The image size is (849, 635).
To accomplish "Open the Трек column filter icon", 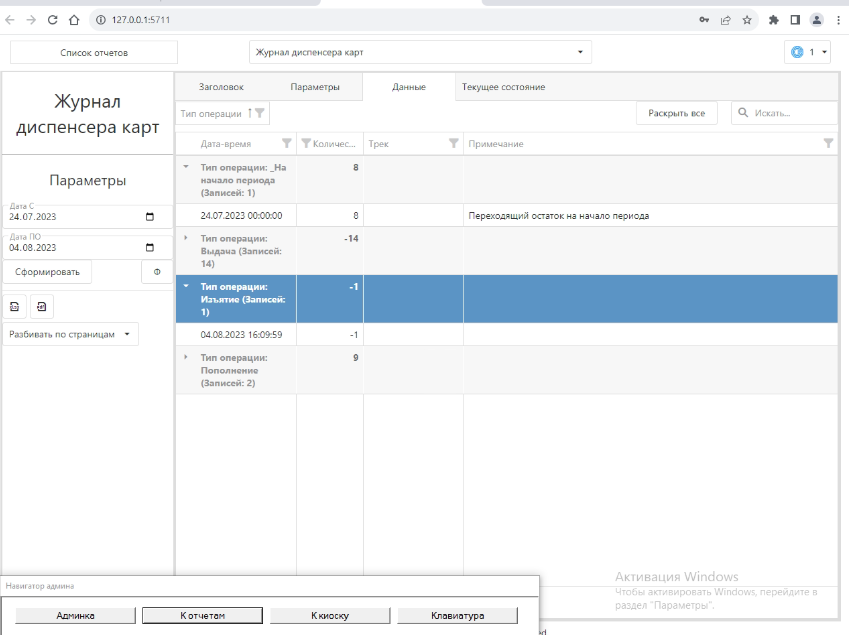I will (x=454, y=143).
